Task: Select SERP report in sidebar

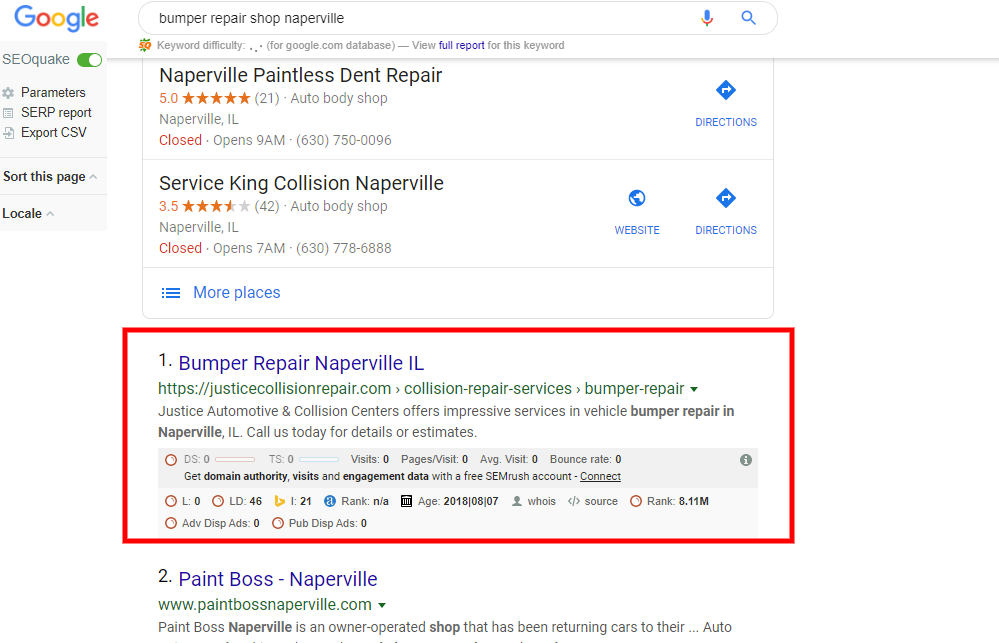Action: 56,113
